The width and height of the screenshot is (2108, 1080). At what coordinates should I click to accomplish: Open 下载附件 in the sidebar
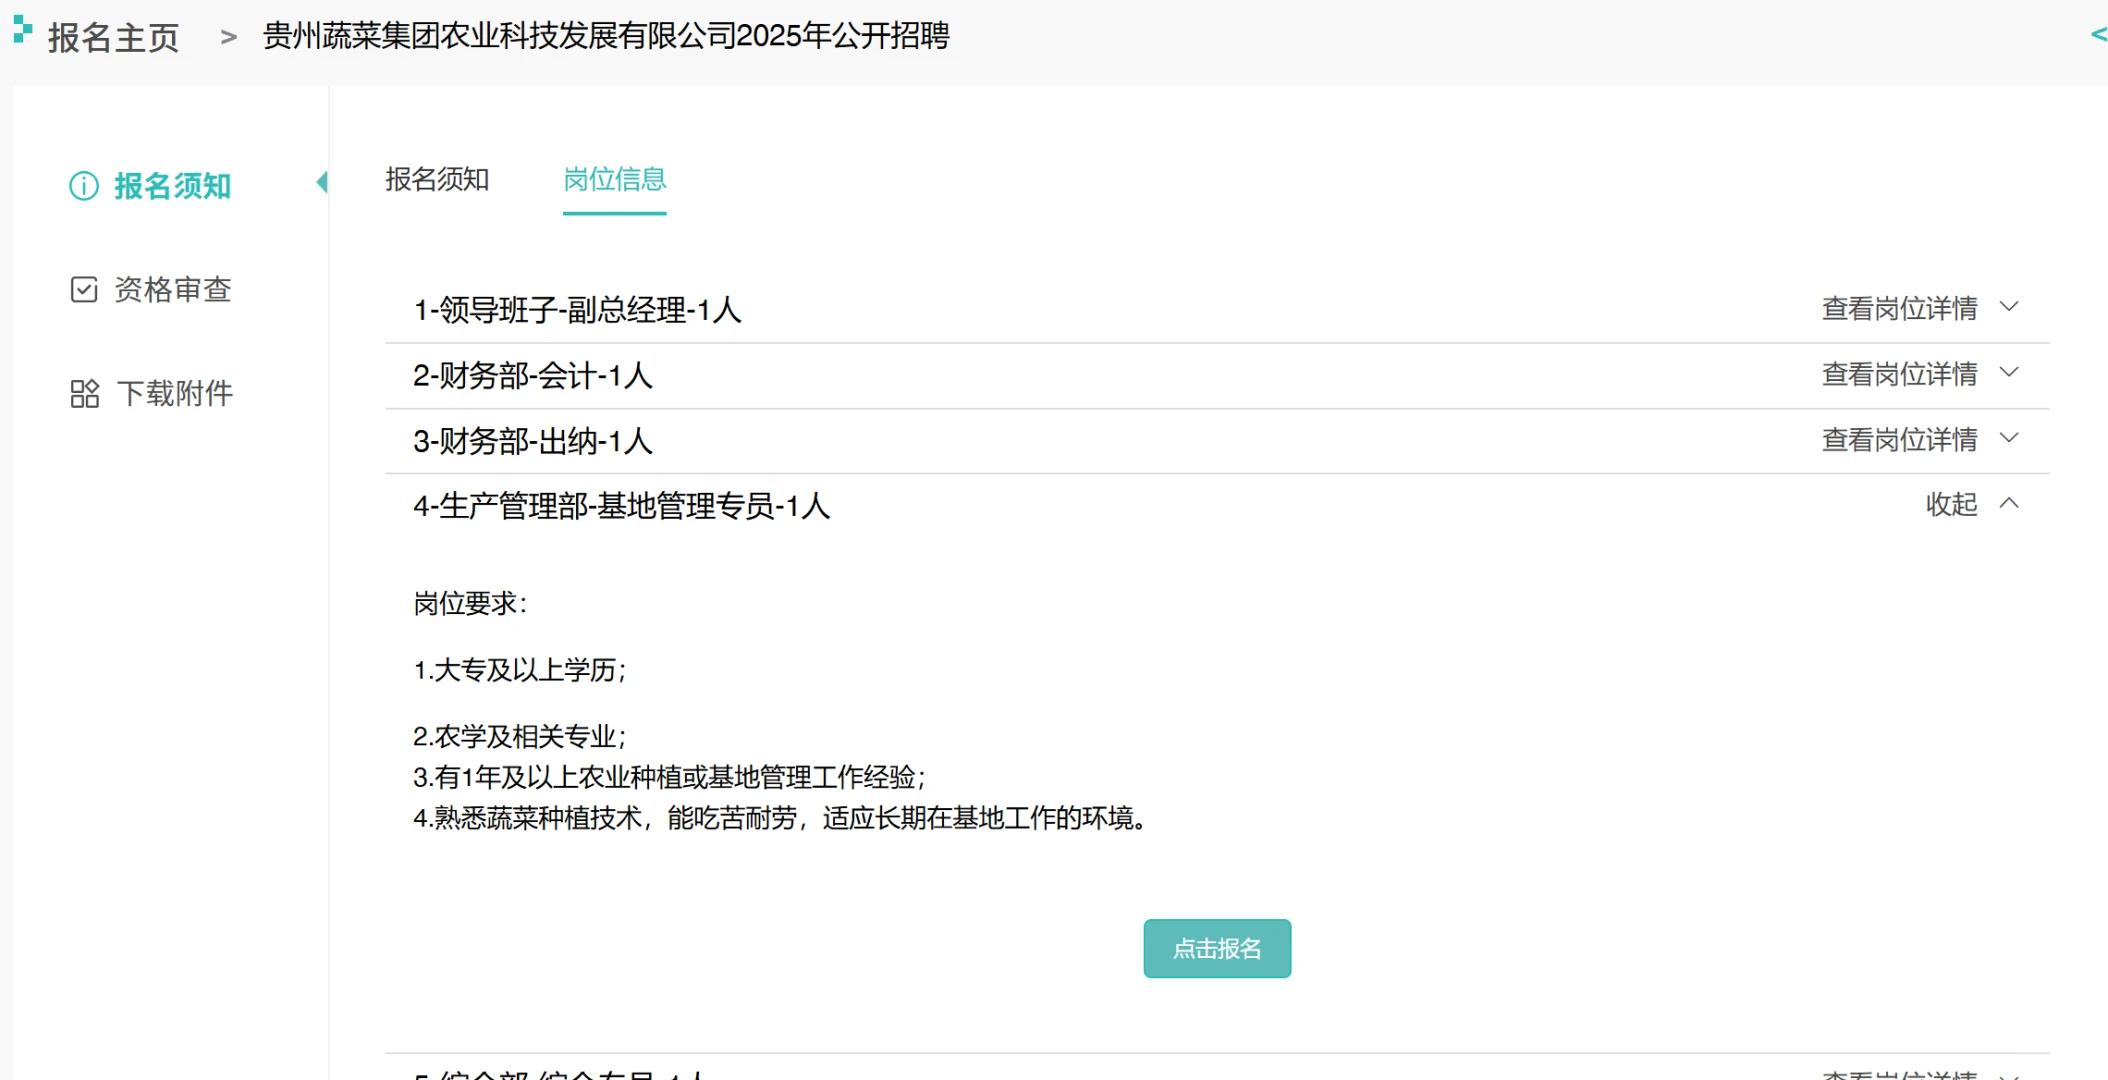pos(175,393)
